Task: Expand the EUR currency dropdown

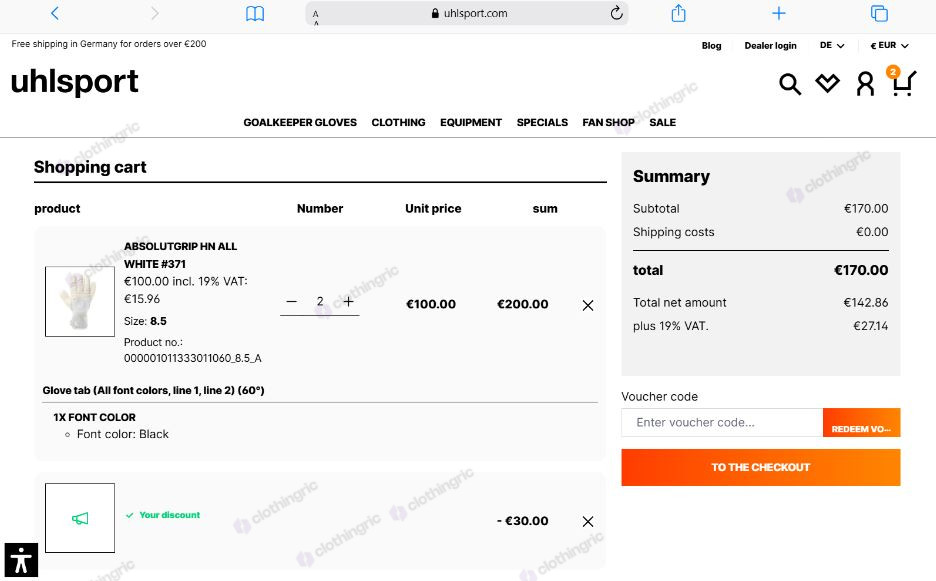Action: point(889,45)
